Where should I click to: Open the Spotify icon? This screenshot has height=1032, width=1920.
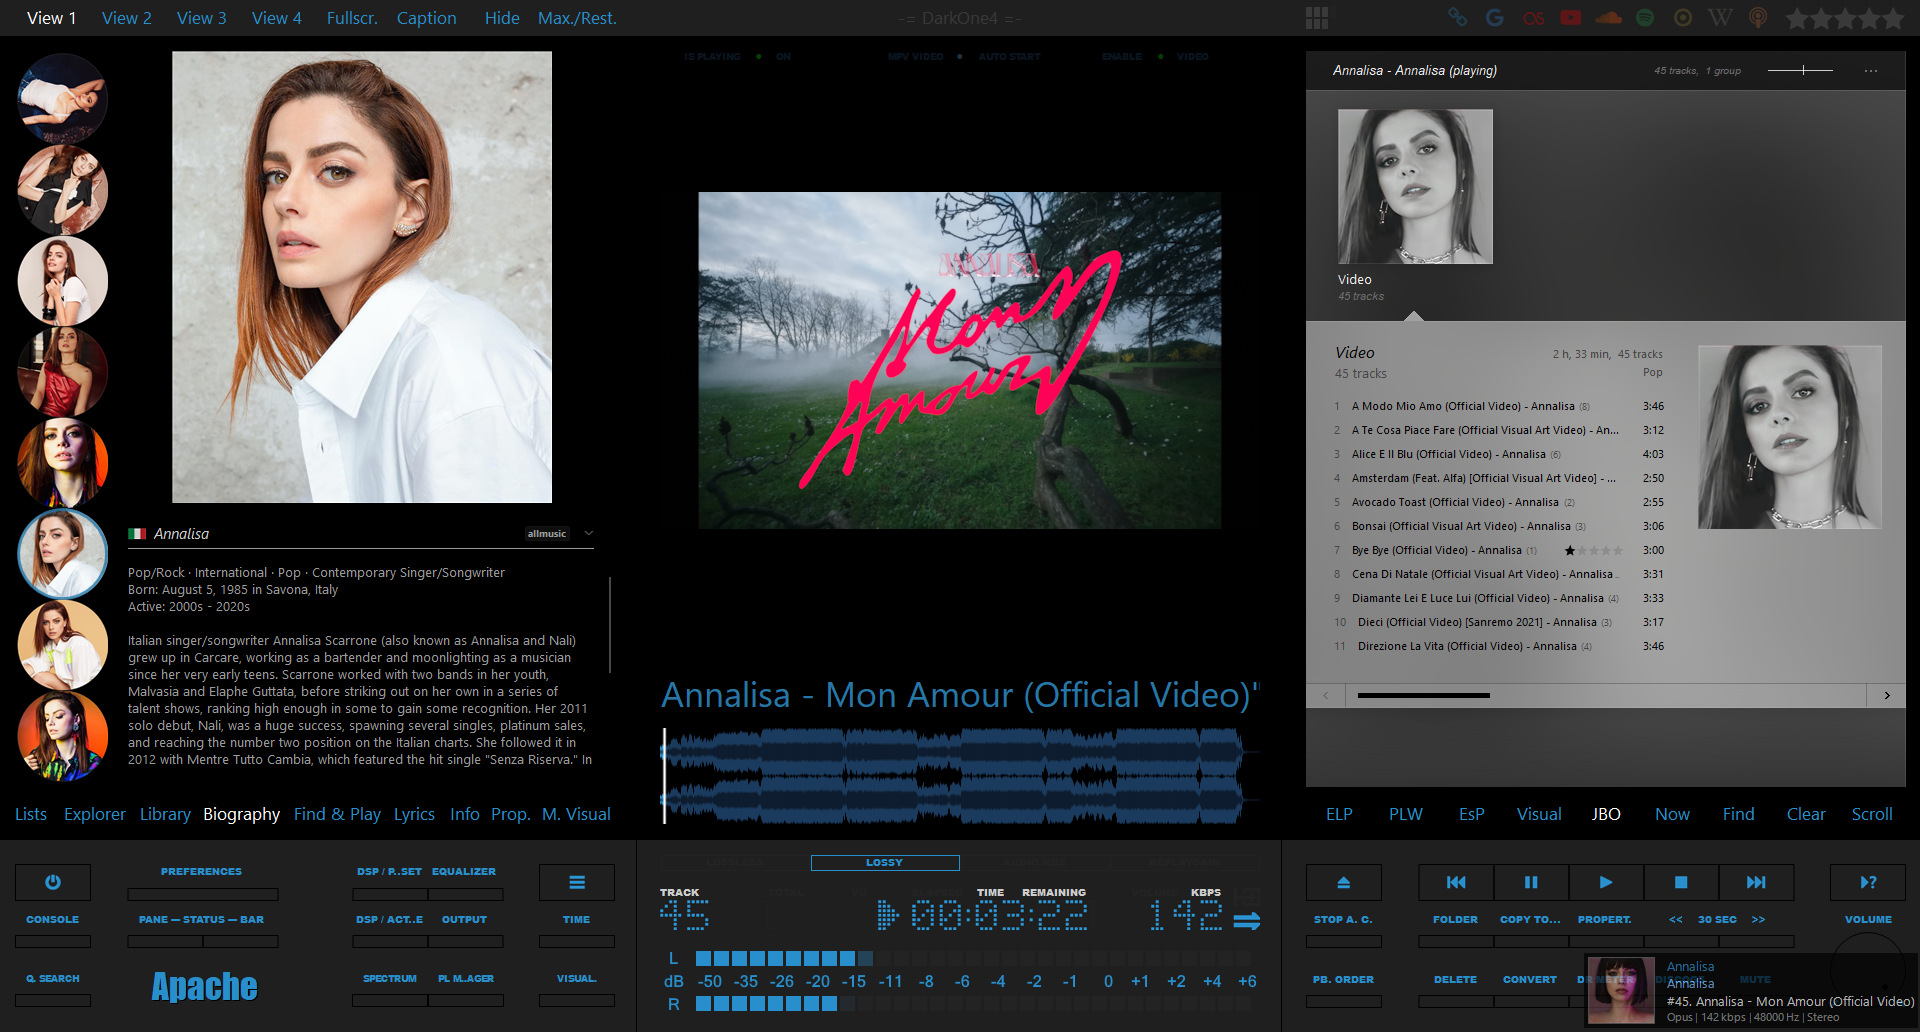tap(1645, 18)
